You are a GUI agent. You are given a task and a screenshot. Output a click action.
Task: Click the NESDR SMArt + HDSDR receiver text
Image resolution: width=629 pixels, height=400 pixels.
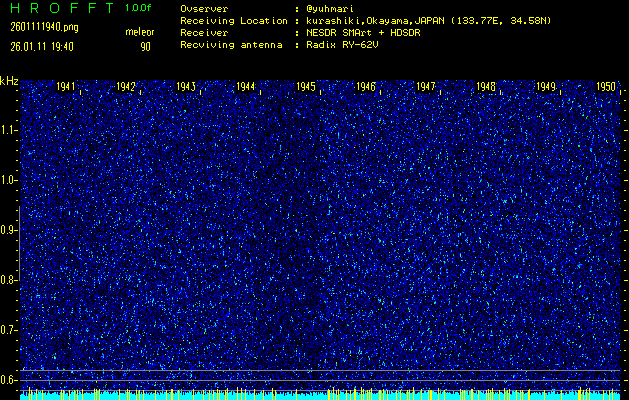[x=366, y=34]
